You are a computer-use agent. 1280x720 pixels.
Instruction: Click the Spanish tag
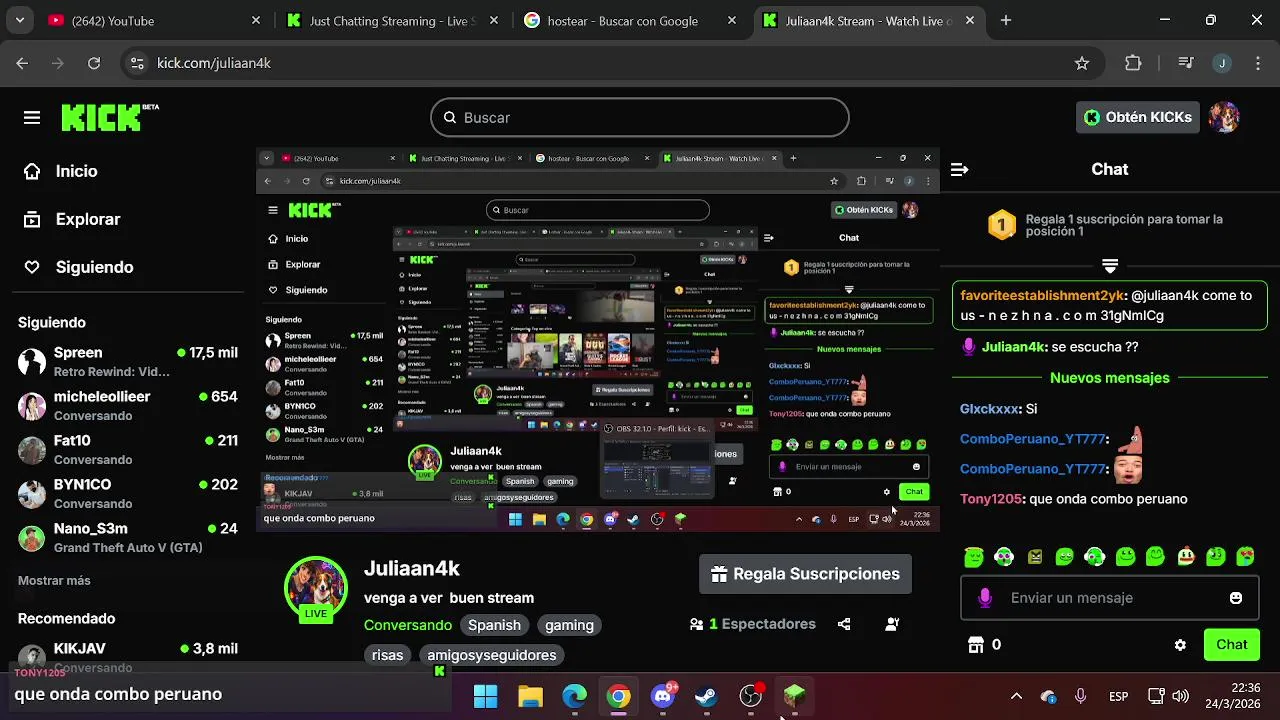click(494, 625)
